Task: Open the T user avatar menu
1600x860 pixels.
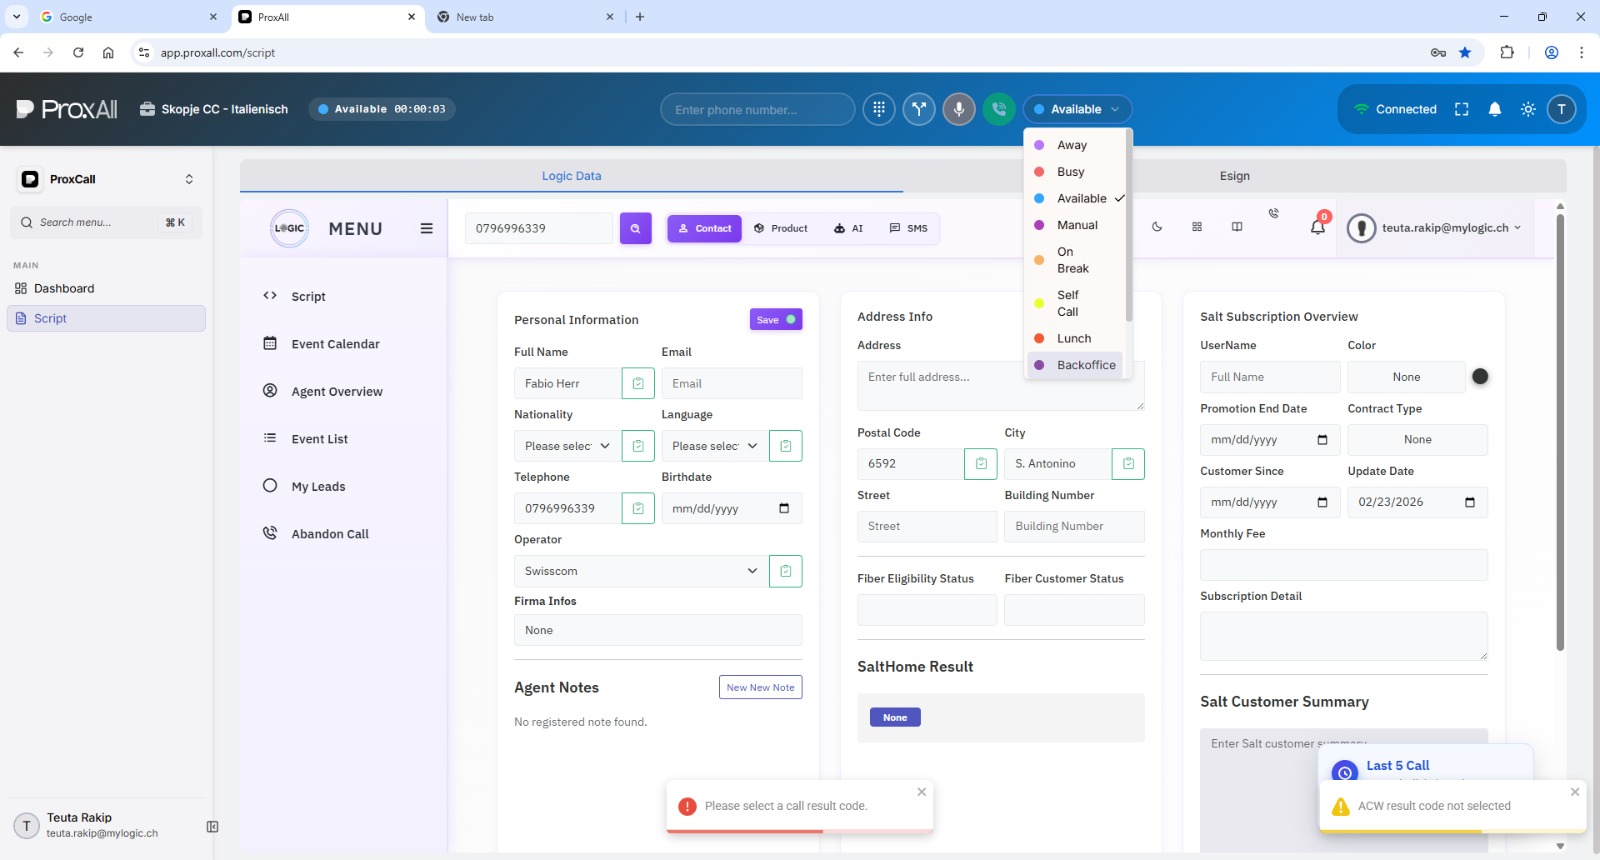Action: 1561,109
